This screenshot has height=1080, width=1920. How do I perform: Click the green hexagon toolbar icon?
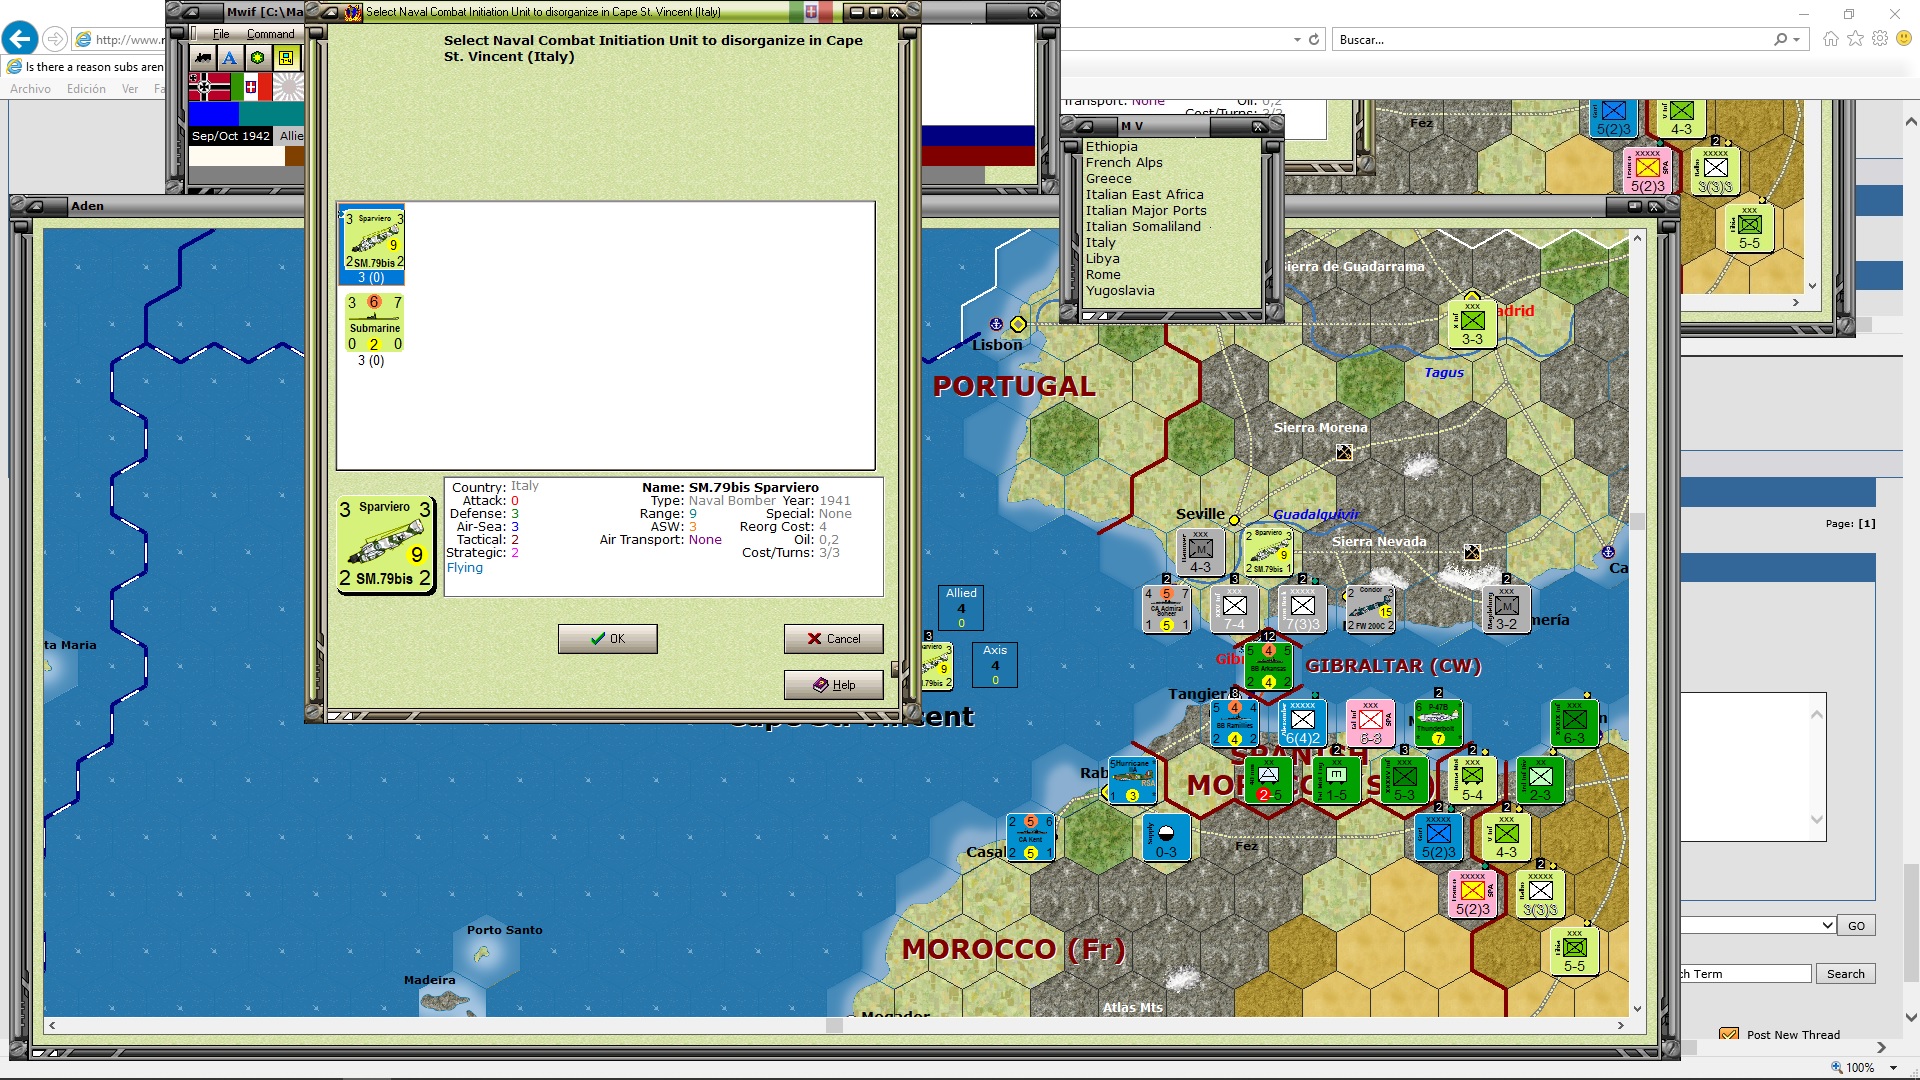[257, 58]
